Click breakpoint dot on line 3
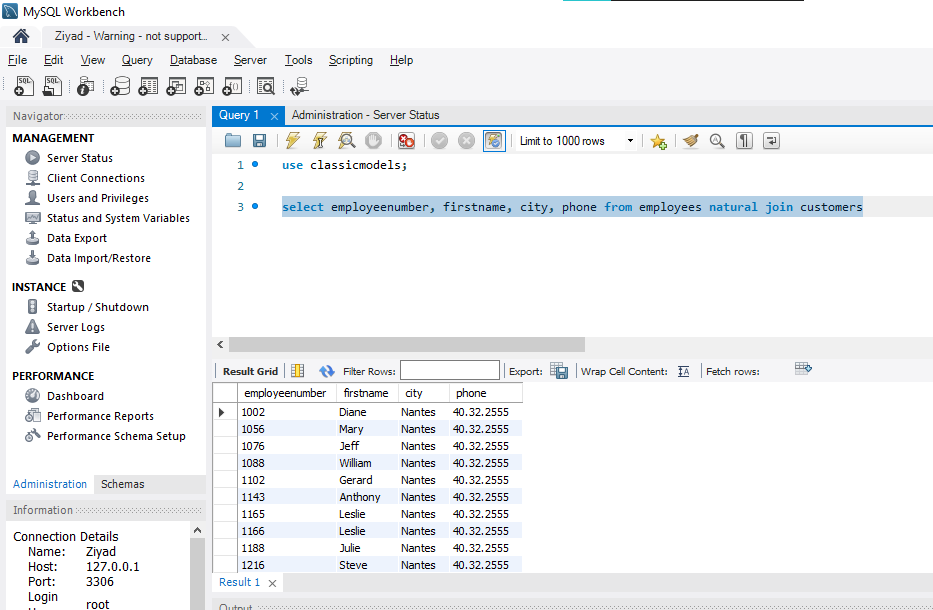This screenshot has width=933, height=610. [255, 207]
